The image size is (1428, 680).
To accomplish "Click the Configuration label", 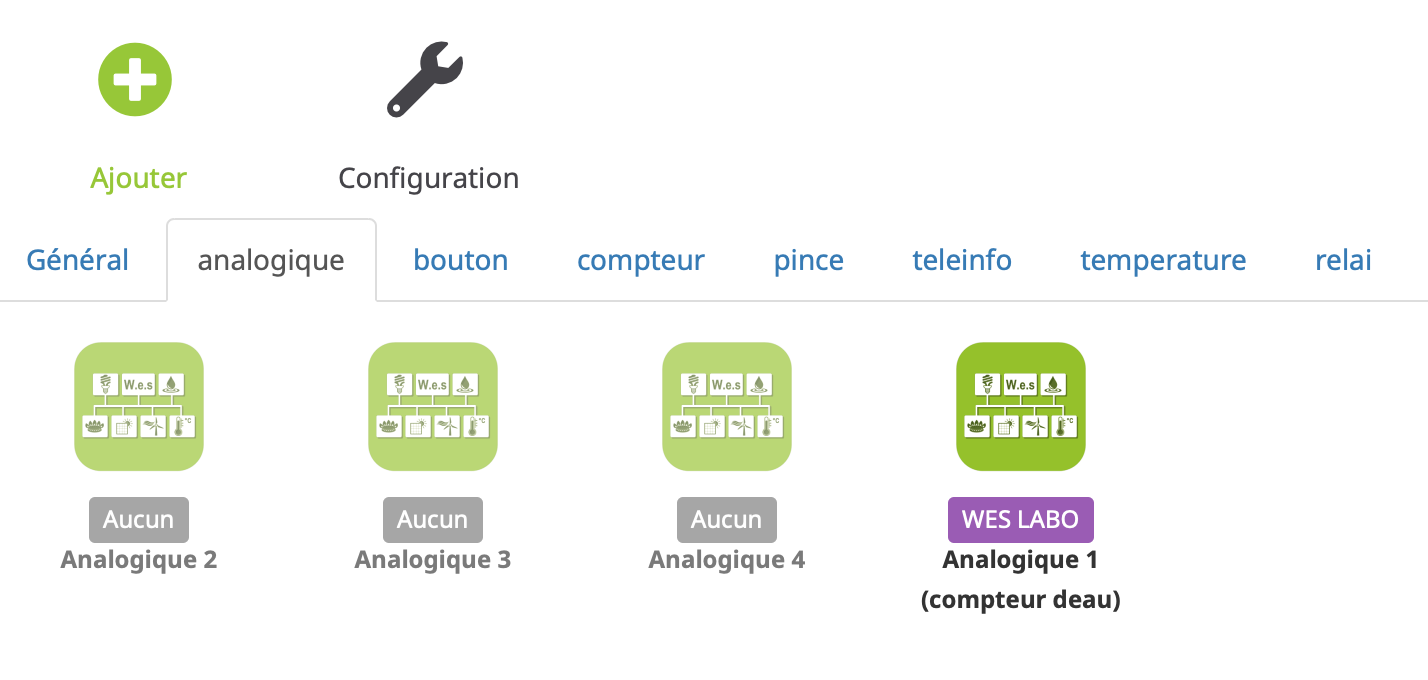I will (x=428, y=178).
